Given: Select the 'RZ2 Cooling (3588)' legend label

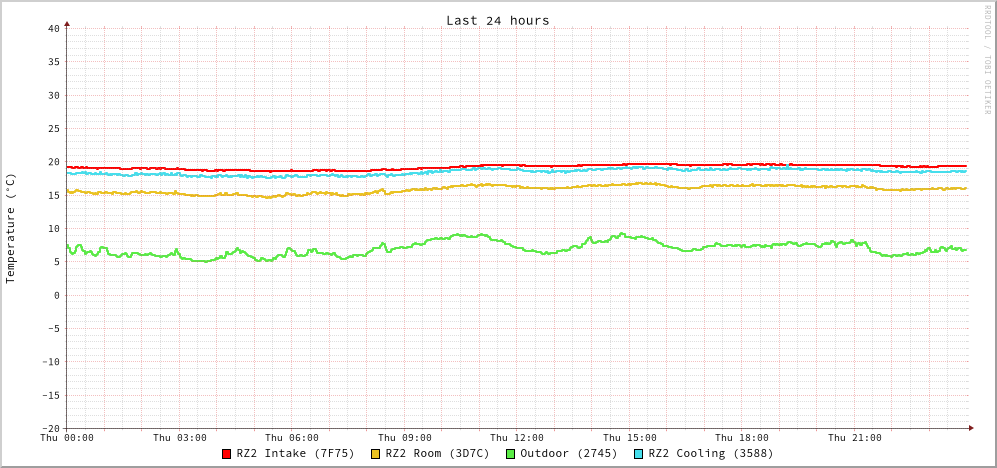Looking at the screenshot, I should pos(710,453).
